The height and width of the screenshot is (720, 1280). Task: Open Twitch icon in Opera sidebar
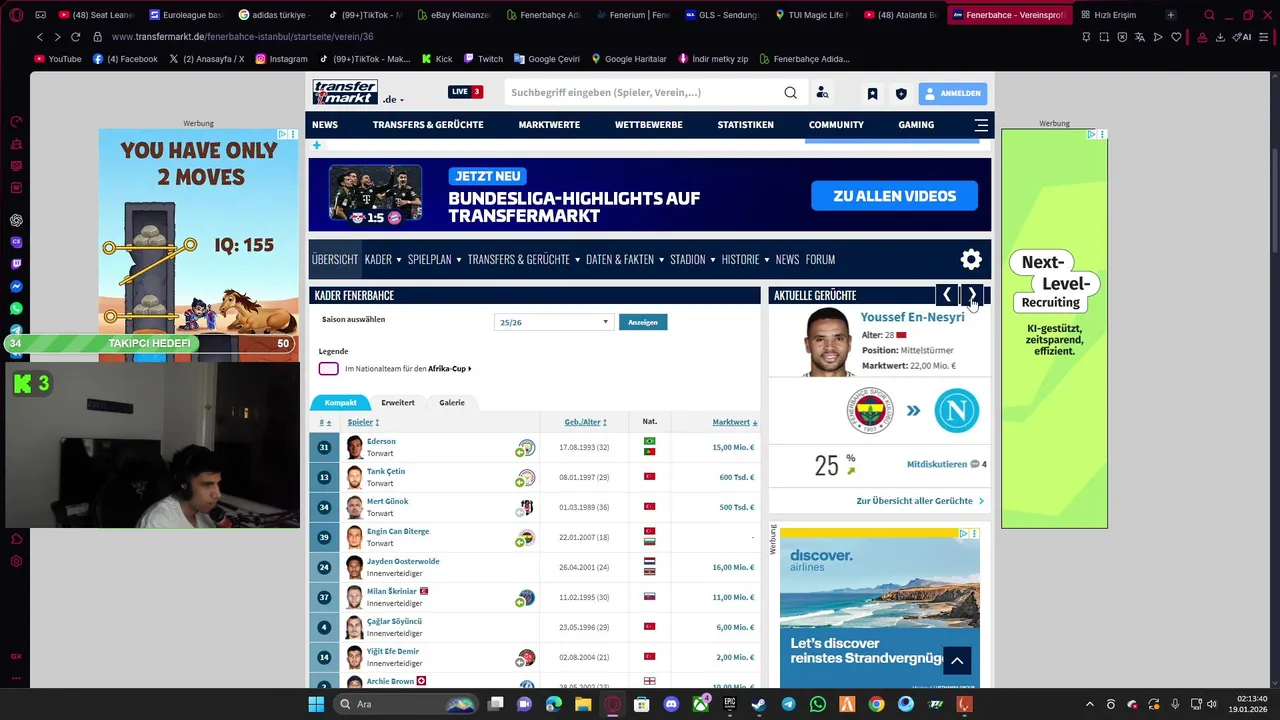point(16,264)
